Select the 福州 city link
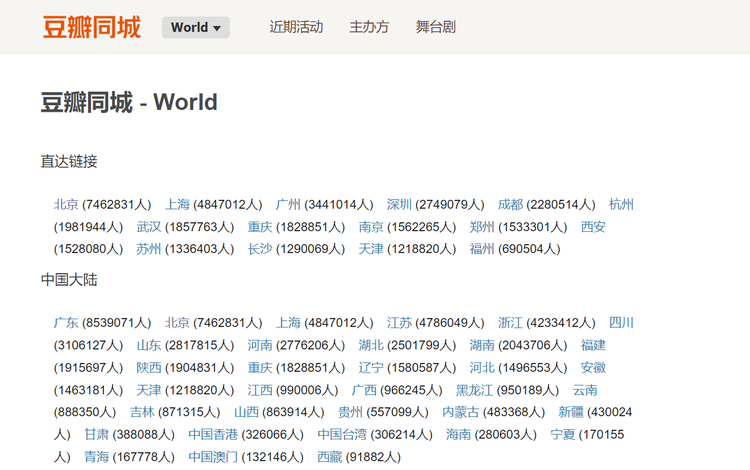 click(x=482, y=249)
